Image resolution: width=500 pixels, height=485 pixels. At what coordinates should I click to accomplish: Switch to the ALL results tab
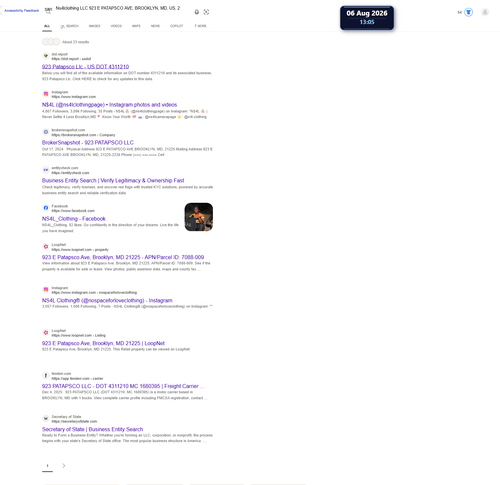pyautogui.click(x=47, y=26)
